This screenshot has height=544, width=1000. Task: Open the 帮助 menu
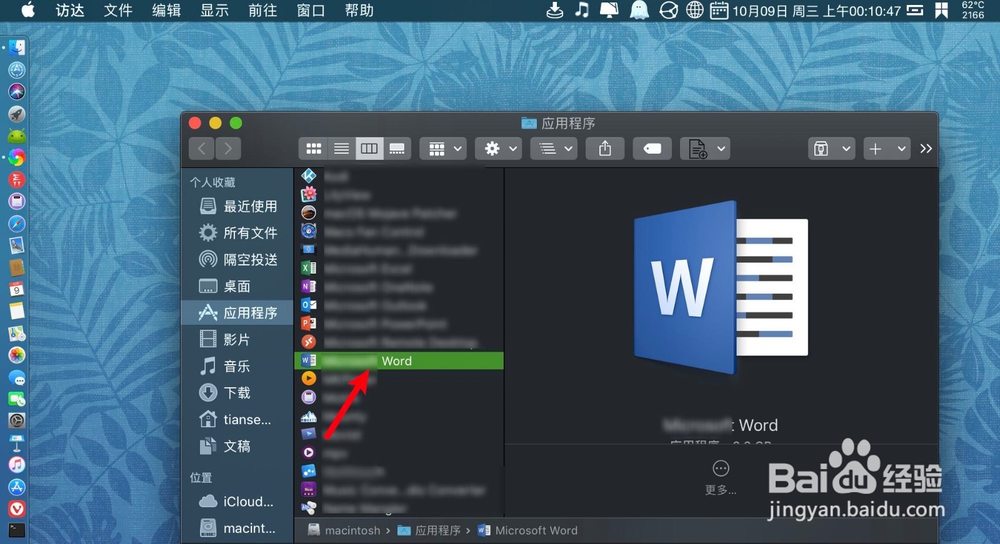click(x=359, y=10)
